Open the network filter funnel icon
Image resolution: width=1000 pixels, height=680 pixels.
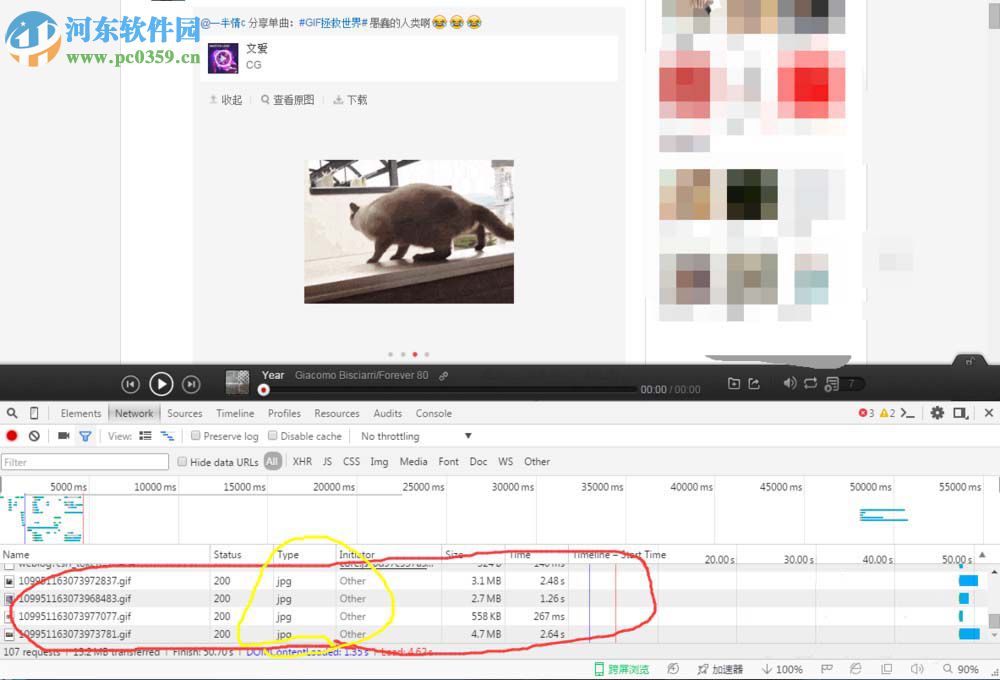tap(85, 436)
